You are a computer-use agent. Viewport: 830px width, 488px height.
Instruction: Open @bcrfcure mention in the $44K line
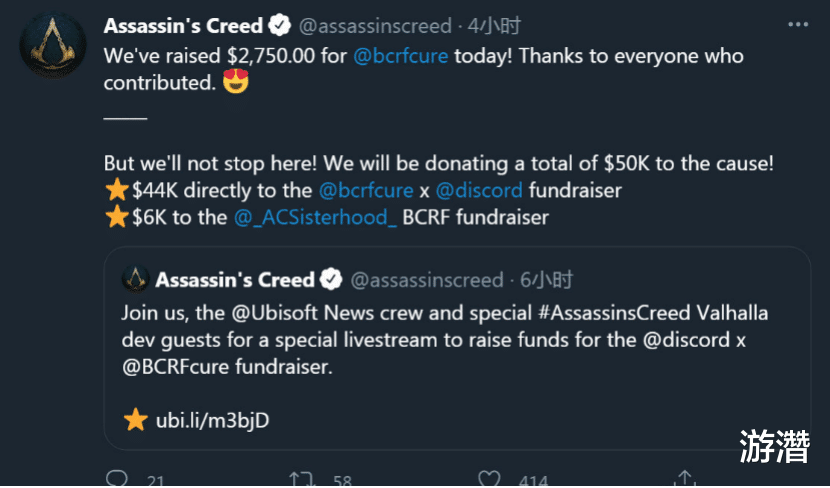click(366, 189)
